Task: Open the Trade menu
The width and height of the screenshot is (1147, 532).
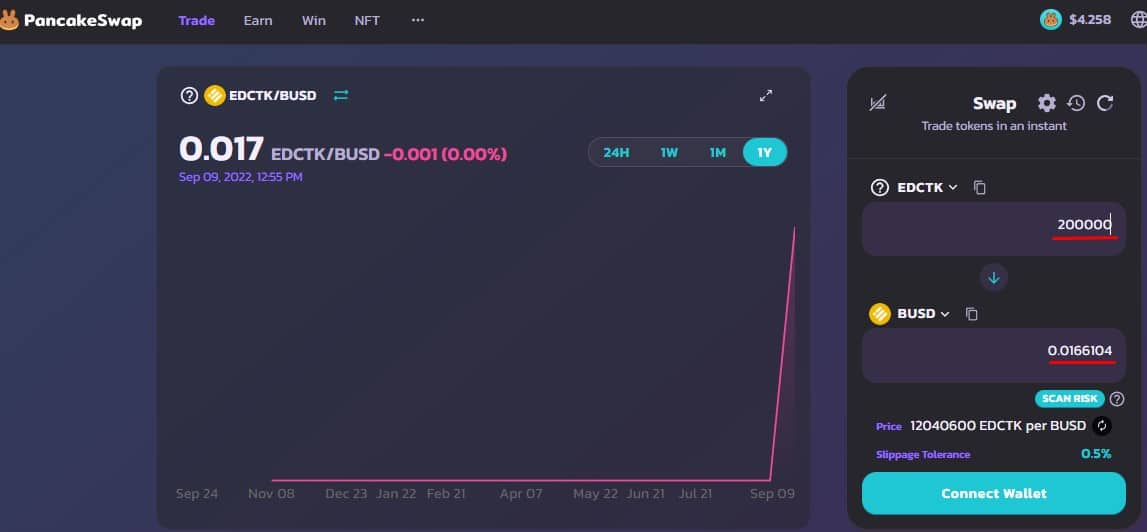Action: (196, 20)
